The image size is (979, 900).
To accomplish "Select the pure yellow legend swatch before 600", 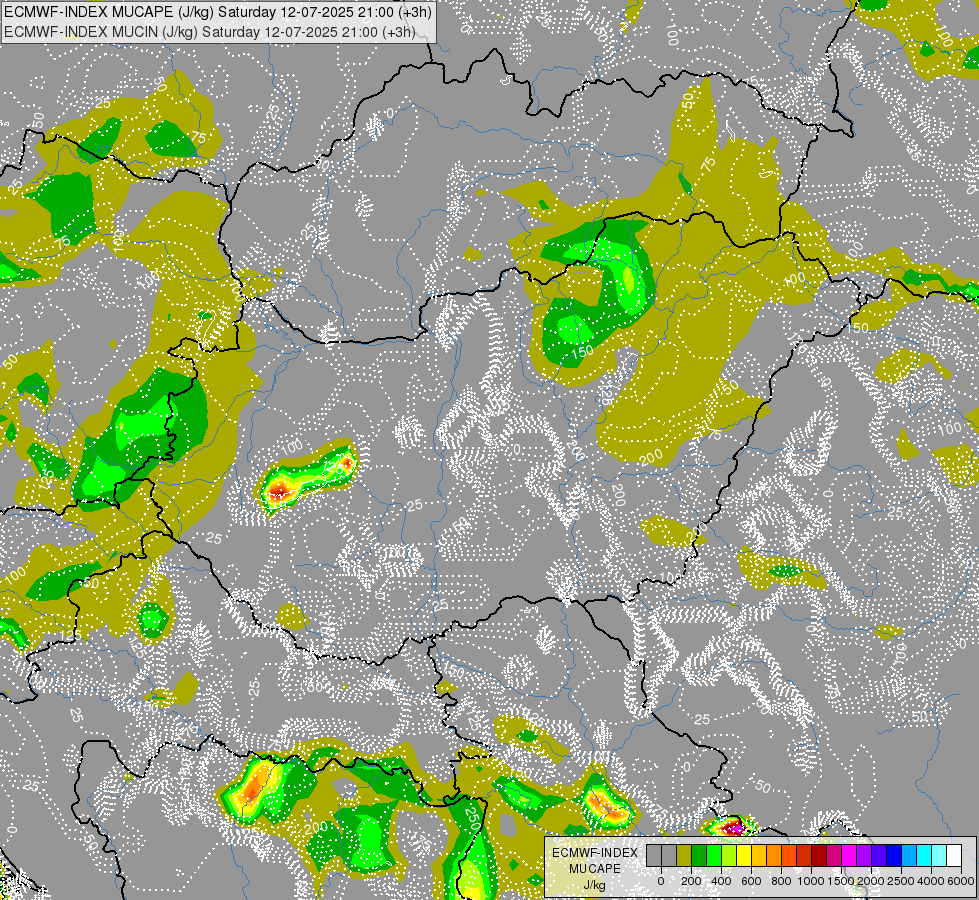I will coord(744,856).
